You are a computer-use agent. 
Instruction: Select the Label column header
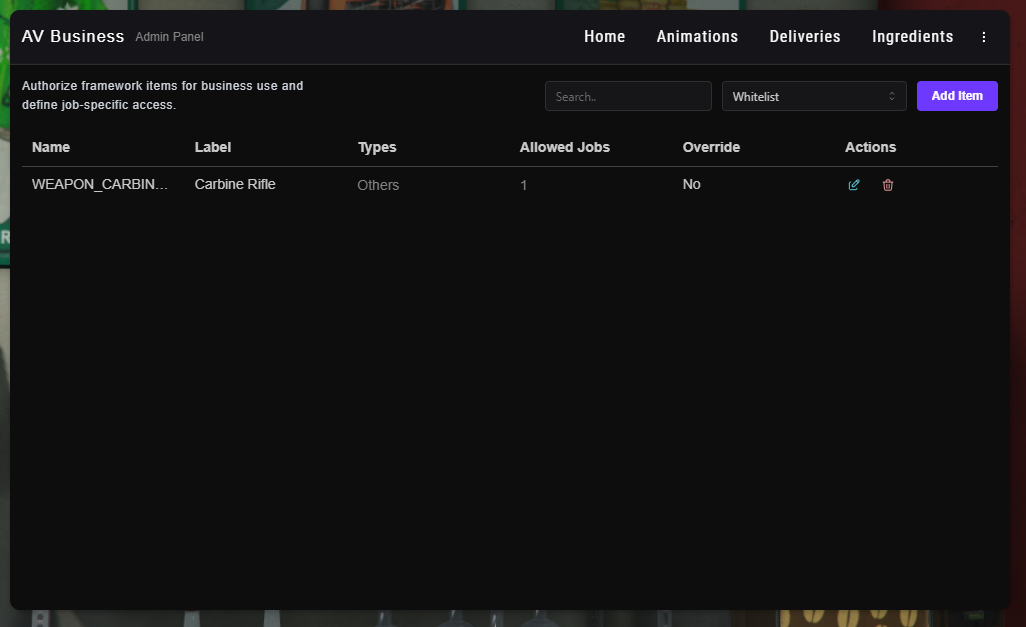coord(212,147)
